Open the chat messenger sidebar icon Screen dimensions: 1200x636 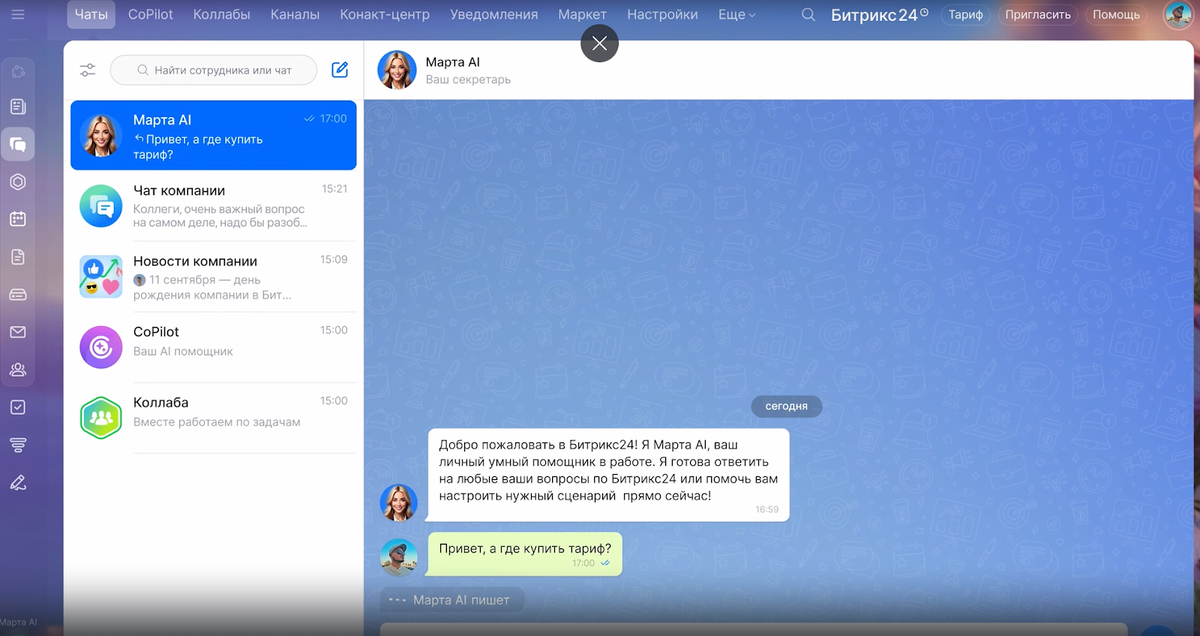click(18, 144)
